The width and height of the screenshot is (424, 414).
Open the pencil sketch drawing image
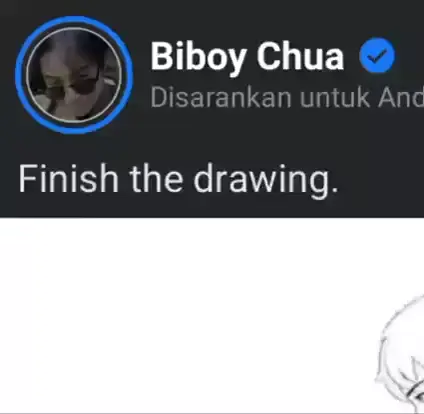tap(399, 353)
